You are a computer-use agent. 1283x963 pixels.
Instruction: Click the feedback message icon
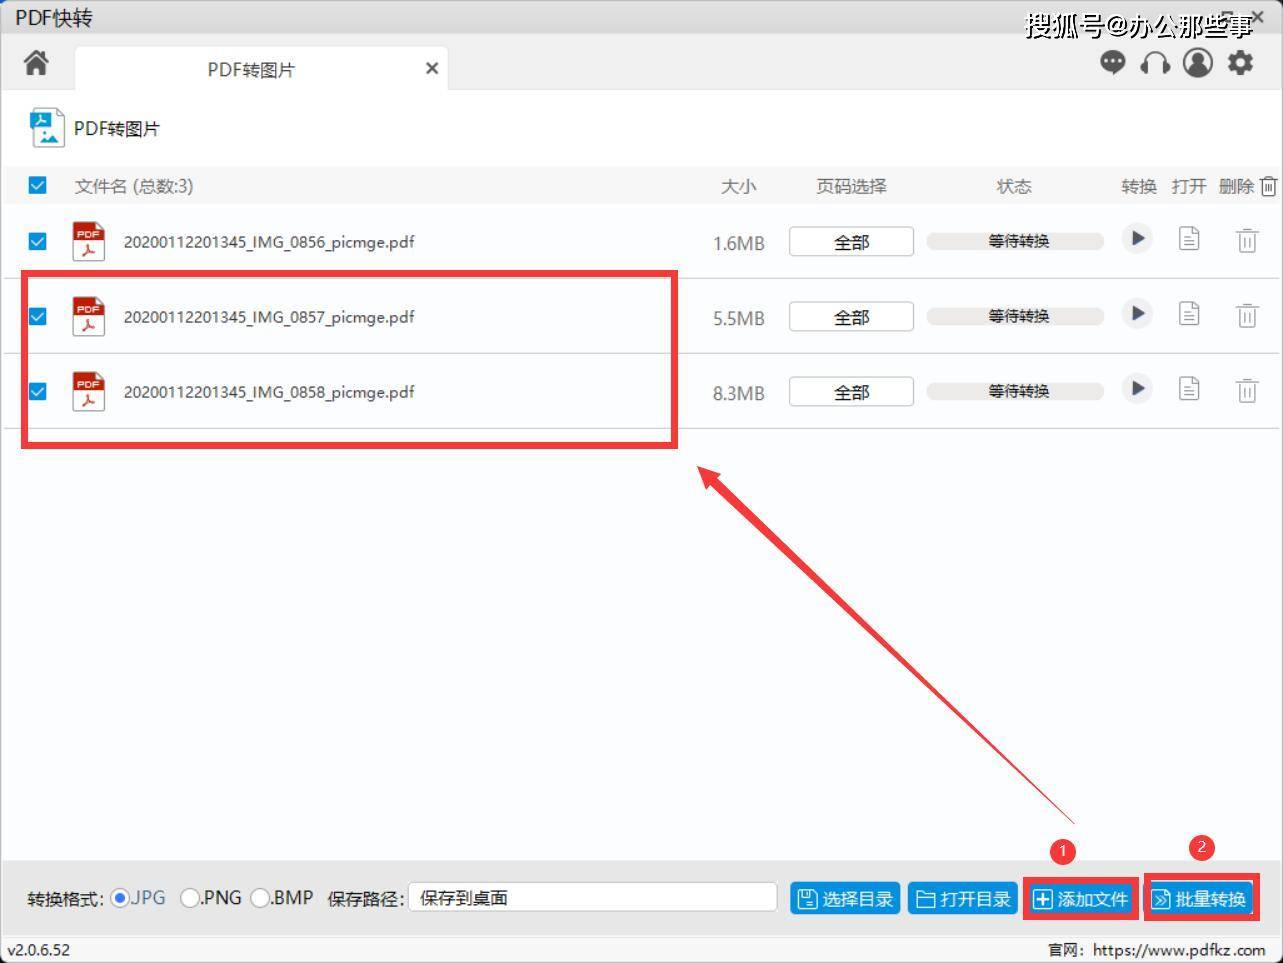(x=1112, y=63)
